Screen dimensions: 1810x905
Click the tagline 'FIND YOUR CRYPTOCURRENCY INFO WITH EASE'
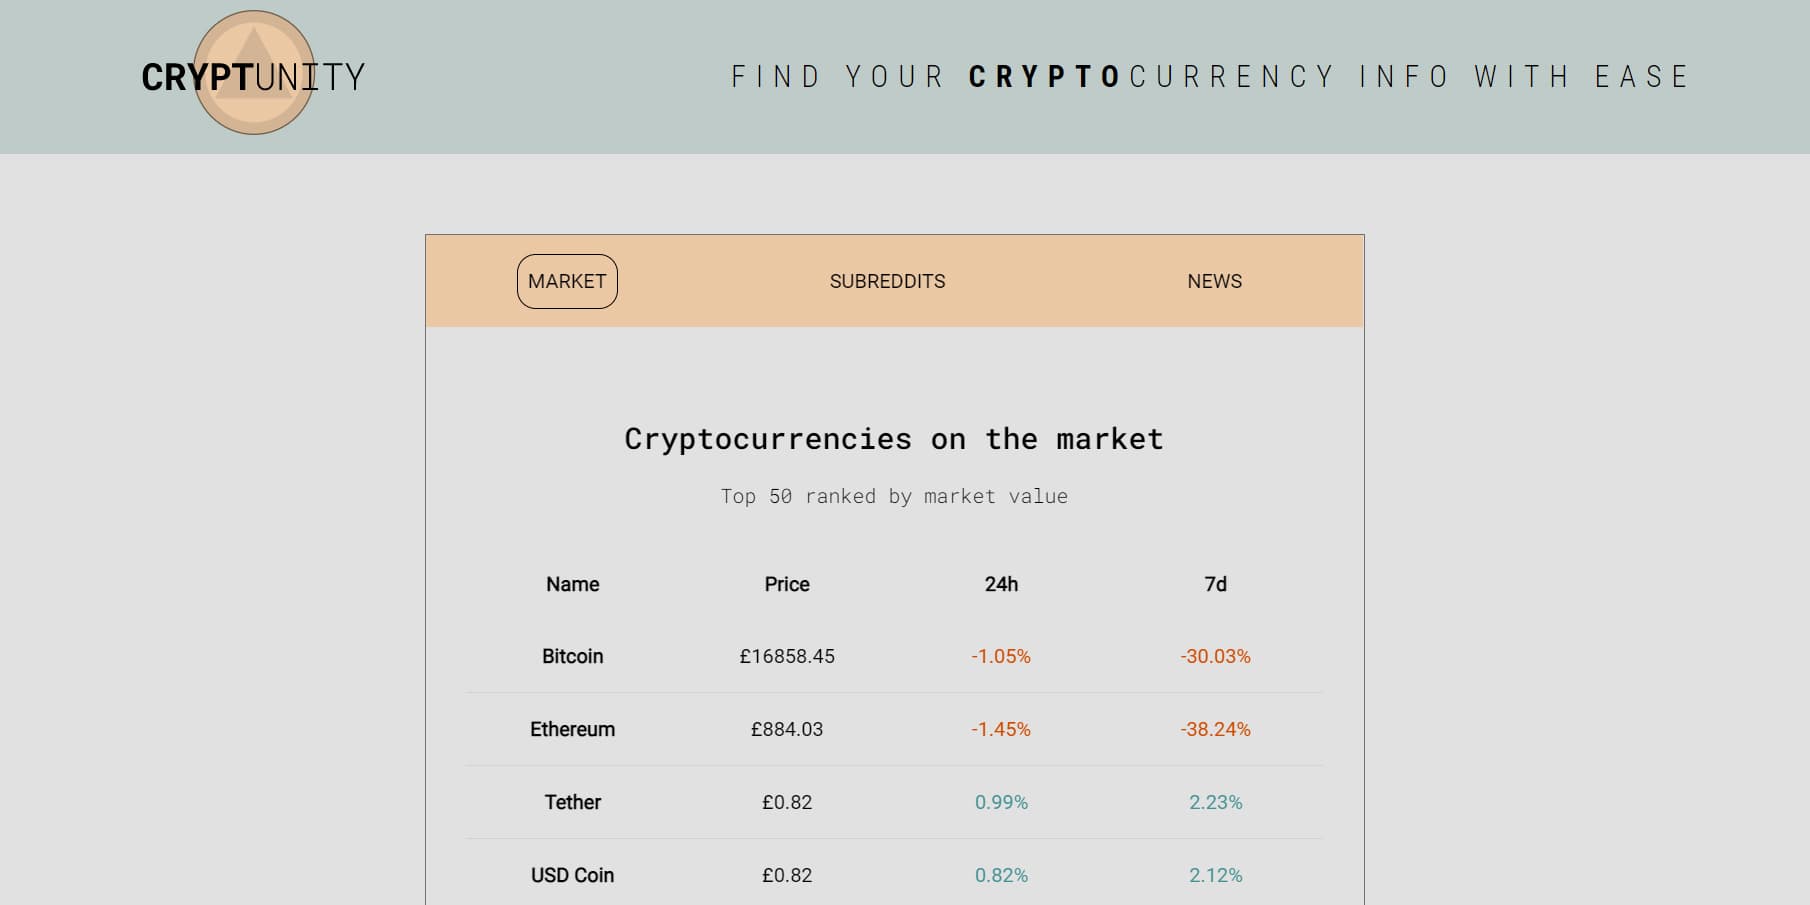1210,76
